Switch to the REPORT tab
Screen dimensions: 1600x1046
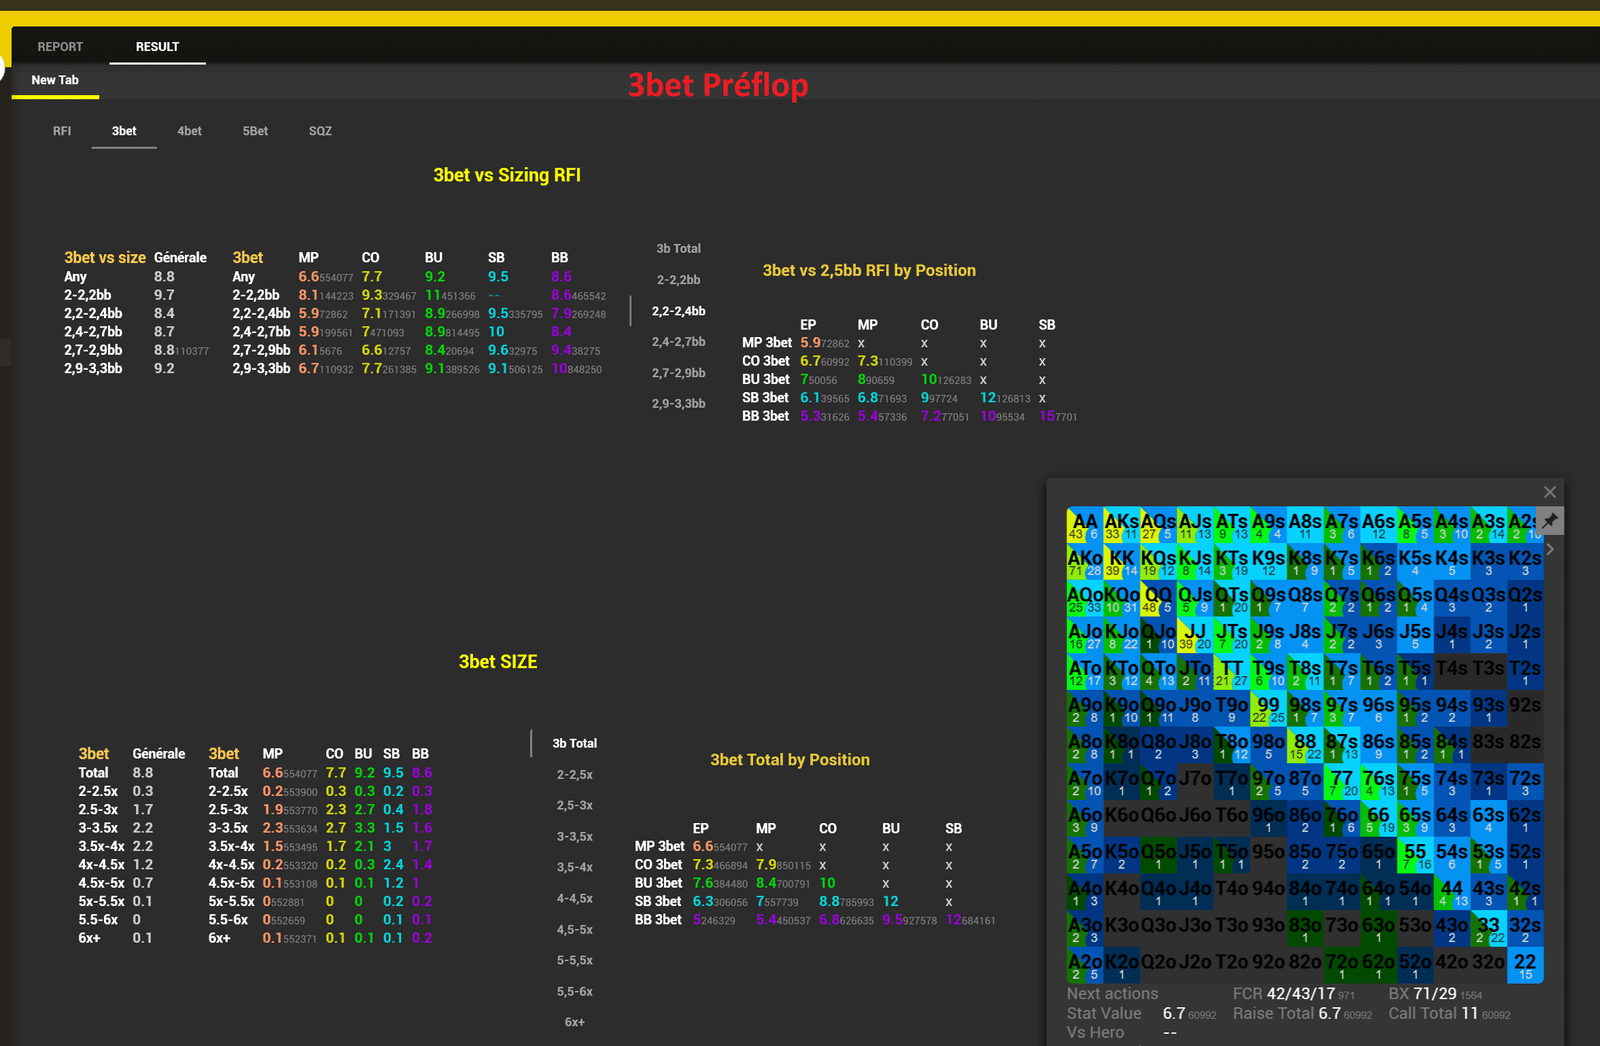tap(60, 47)
